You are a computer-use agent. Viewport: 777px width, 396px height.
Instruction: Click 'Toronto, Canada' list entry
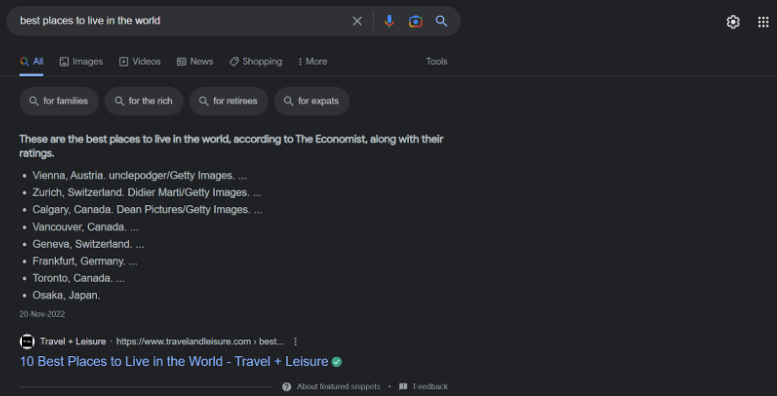(x=78, y=278)
